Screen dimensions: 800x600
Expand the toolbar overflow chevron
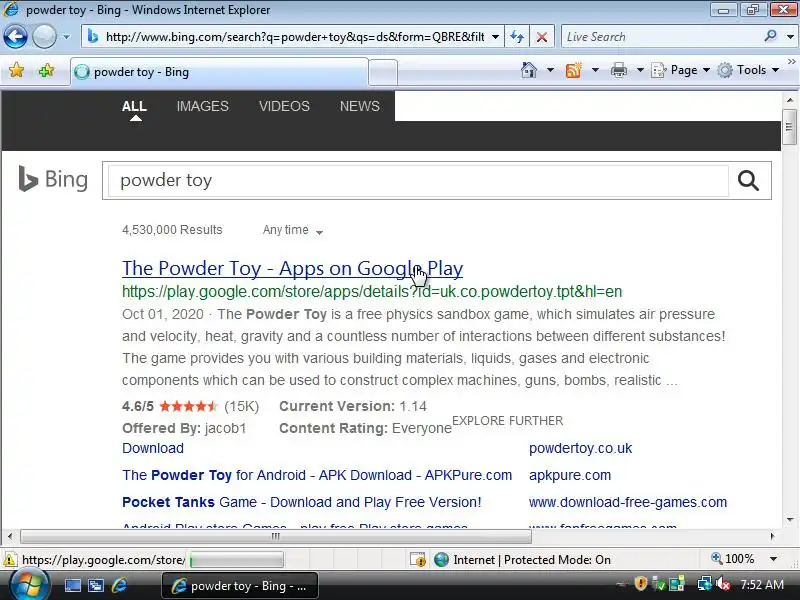792,62
